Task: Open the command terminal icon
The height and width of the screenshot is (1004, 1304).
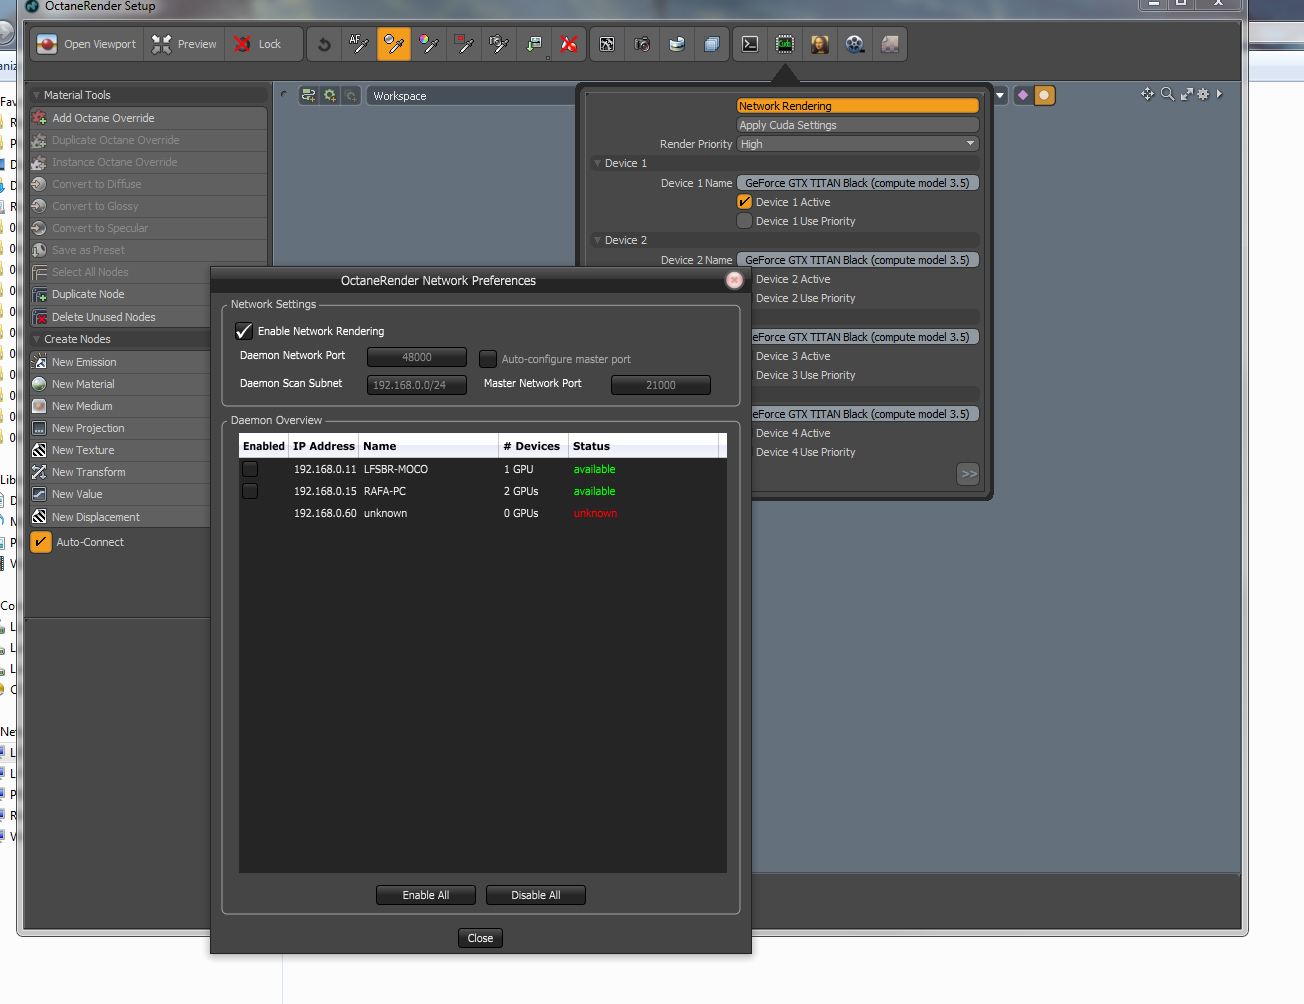Action: pyautogui.click(x=749, y=44)
